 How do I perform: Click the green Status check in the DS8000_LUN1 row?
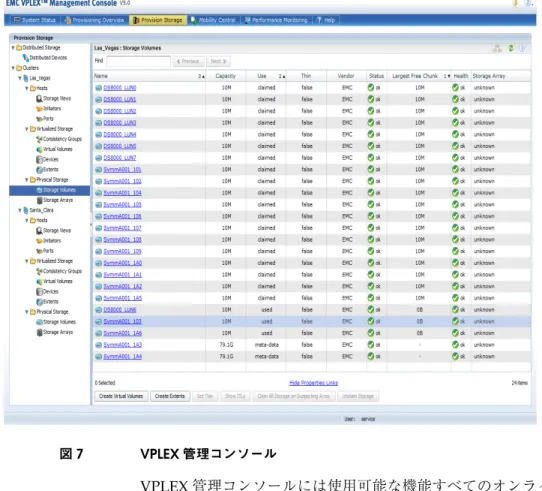pos(371,100)
